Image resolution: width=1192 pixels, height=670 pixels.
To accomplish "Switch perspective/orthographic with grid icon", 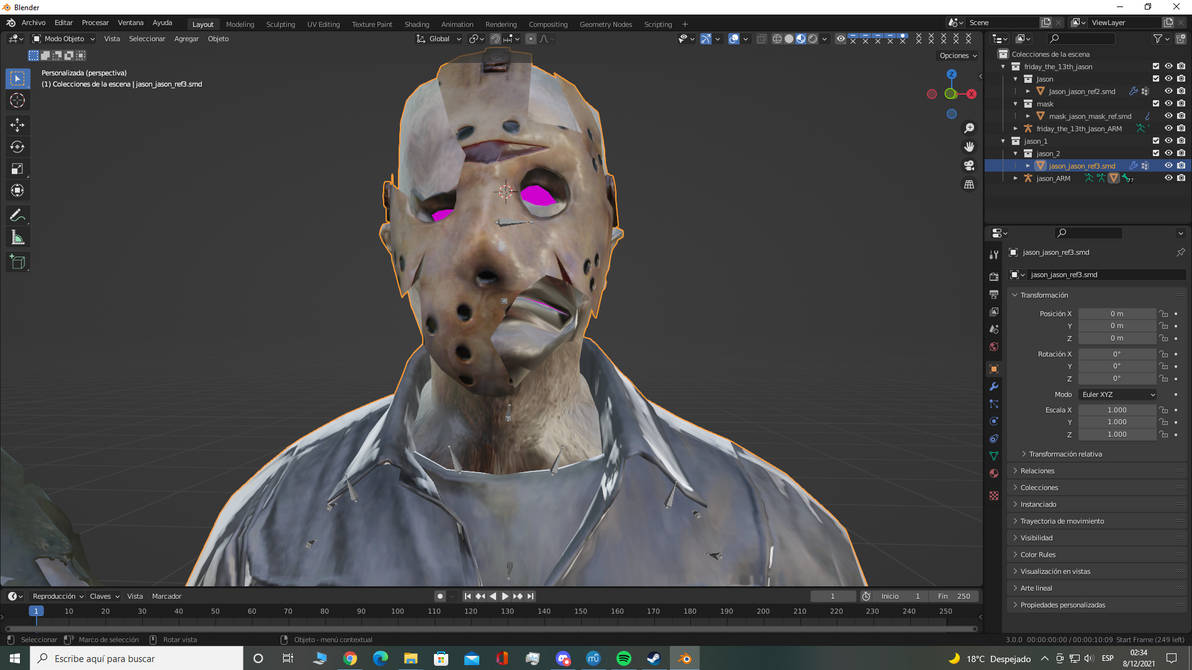I will click(x=968, y=185).
